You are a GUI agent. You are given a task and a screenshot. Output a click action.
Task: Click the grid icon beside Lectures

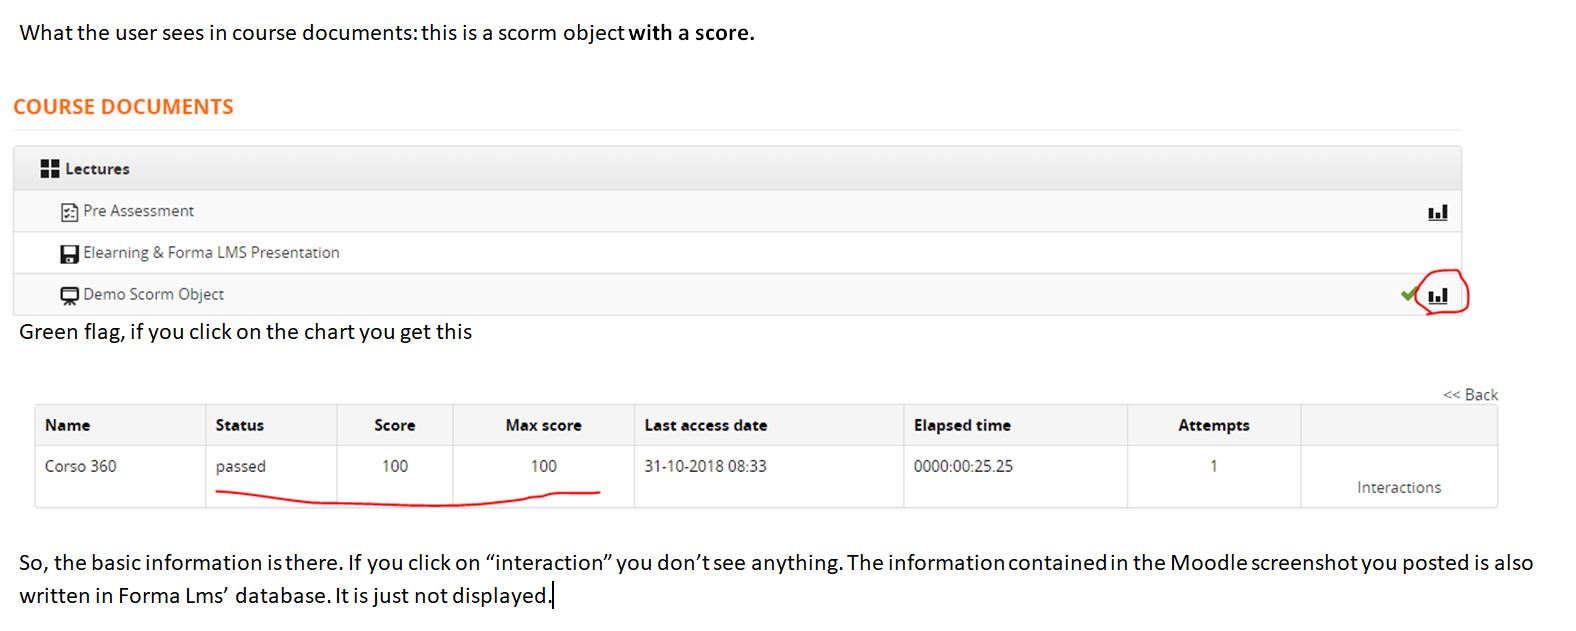coord(50,169)
